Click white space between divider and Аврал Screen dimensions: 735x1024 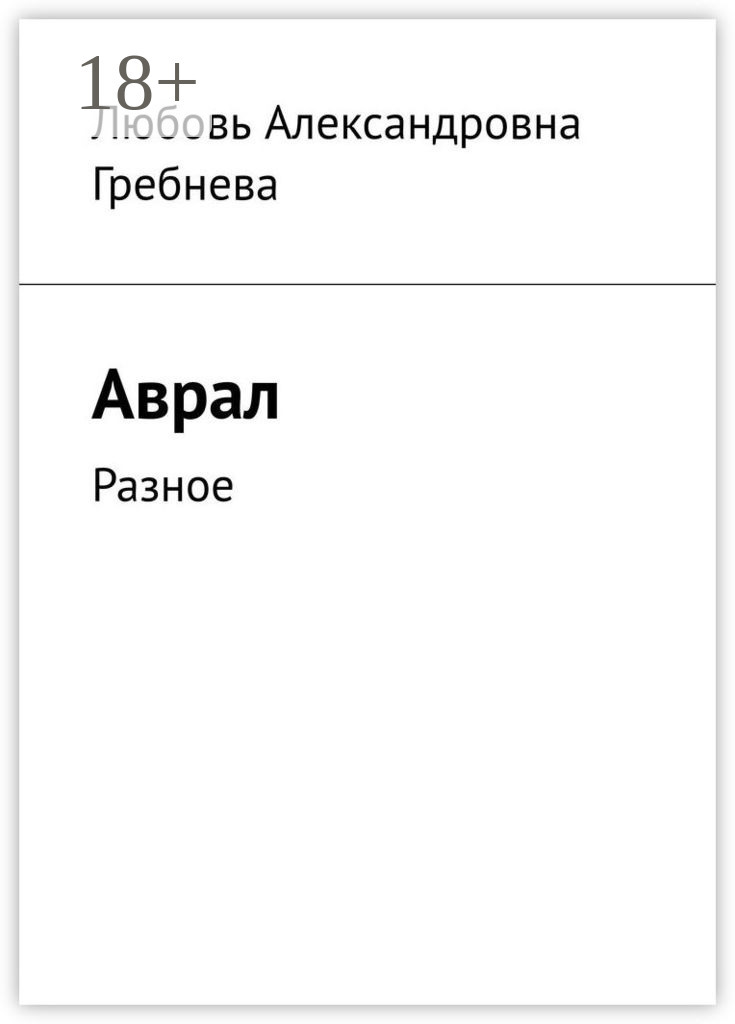(x=367, y=325)
